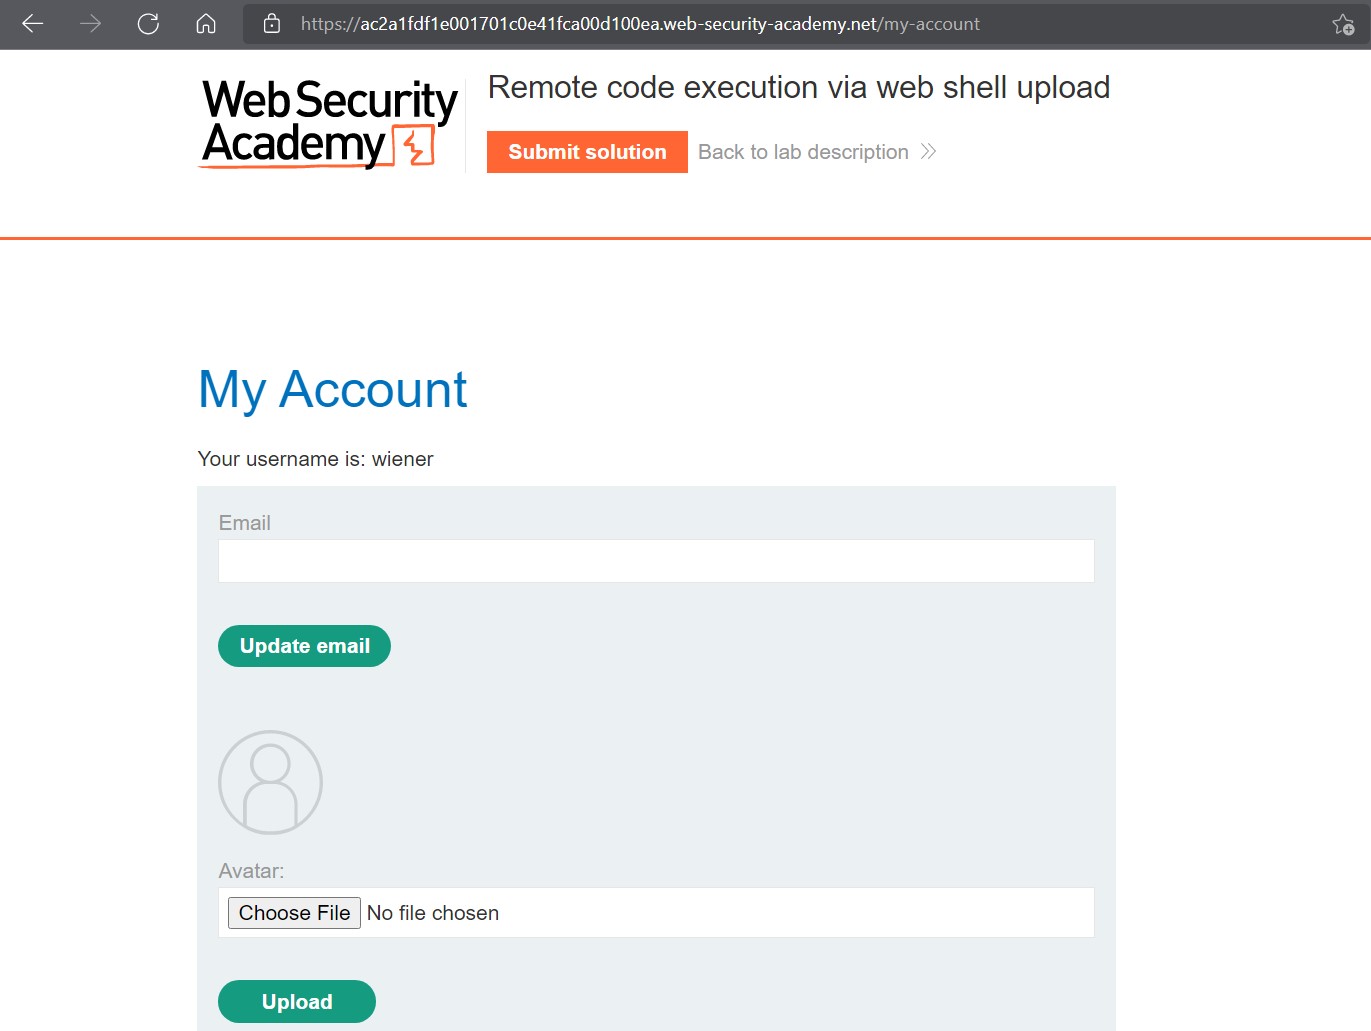Focus the Email input field
Viewport: 1371px width, 1031px height.
[656, 561]
